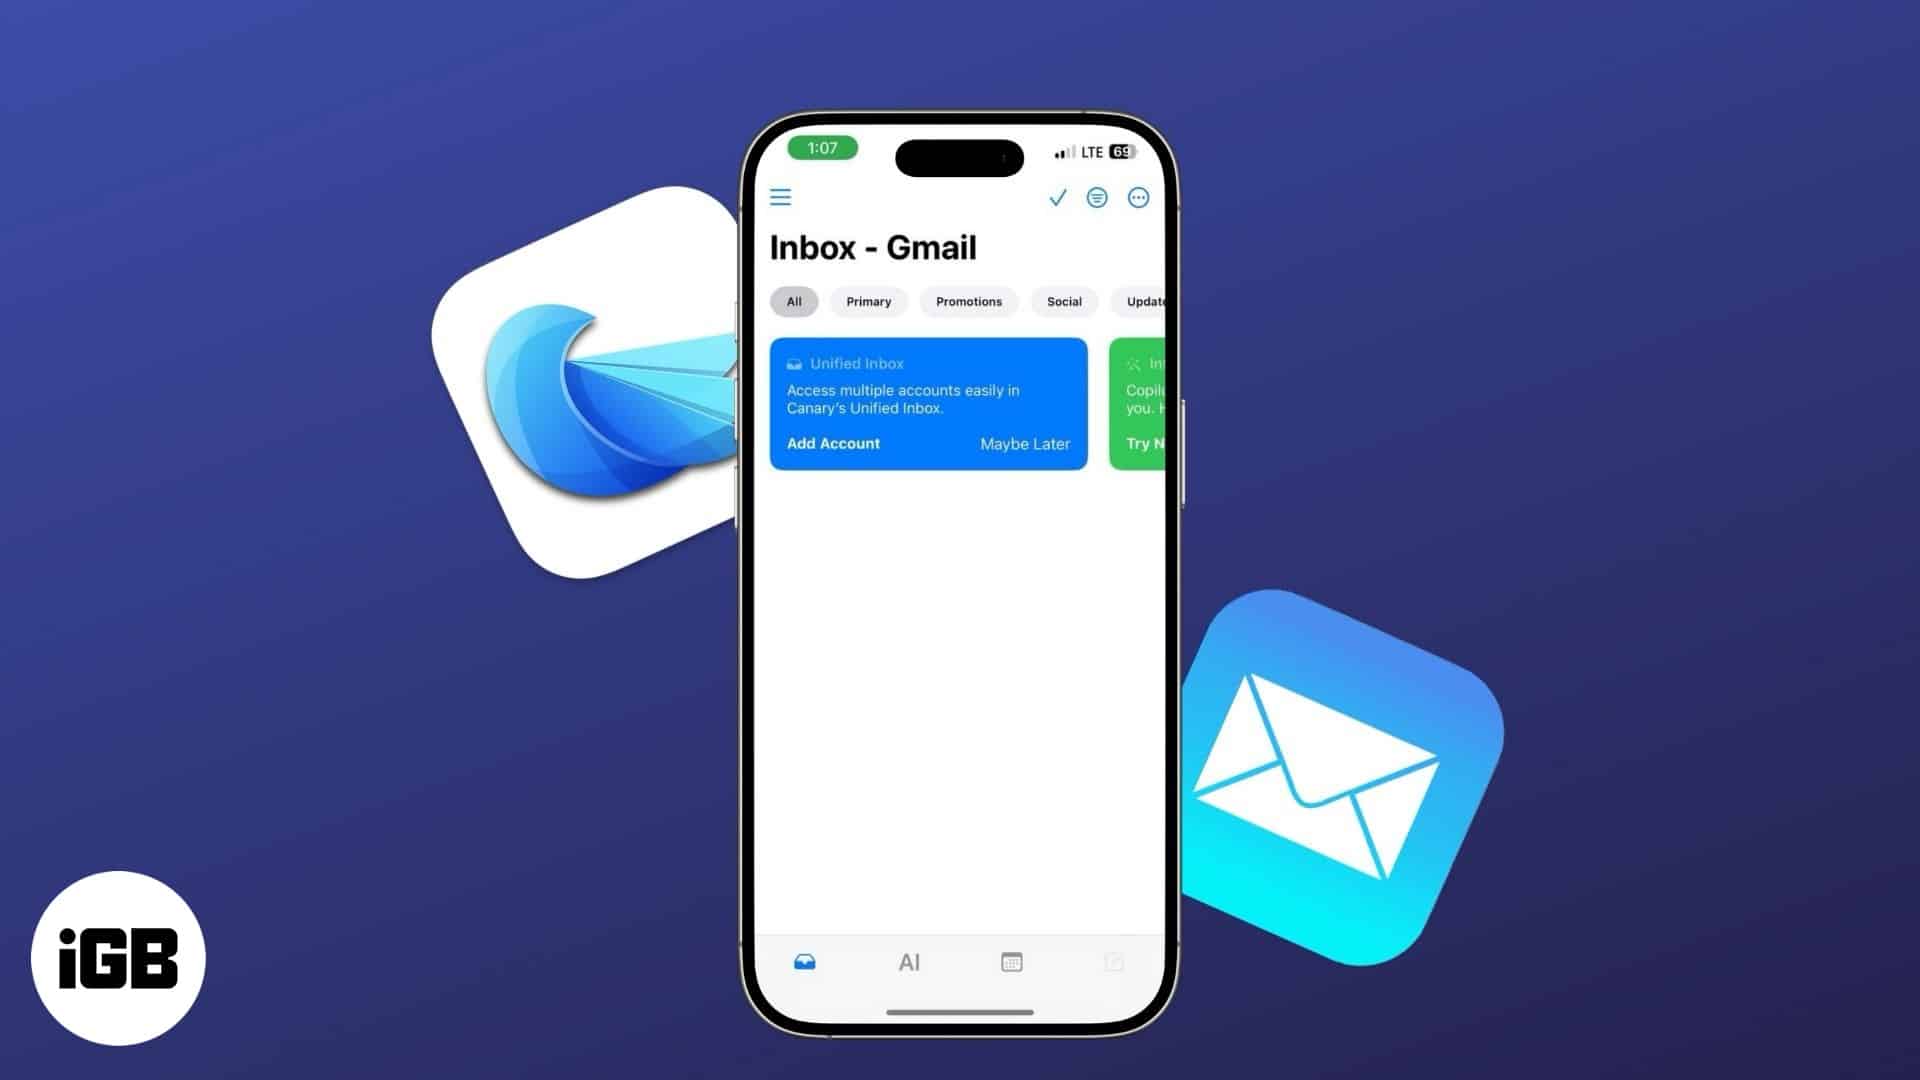Select the Primary inbox tab
The height and width of the screenshot is (1080, 1920).
(868, 301)
